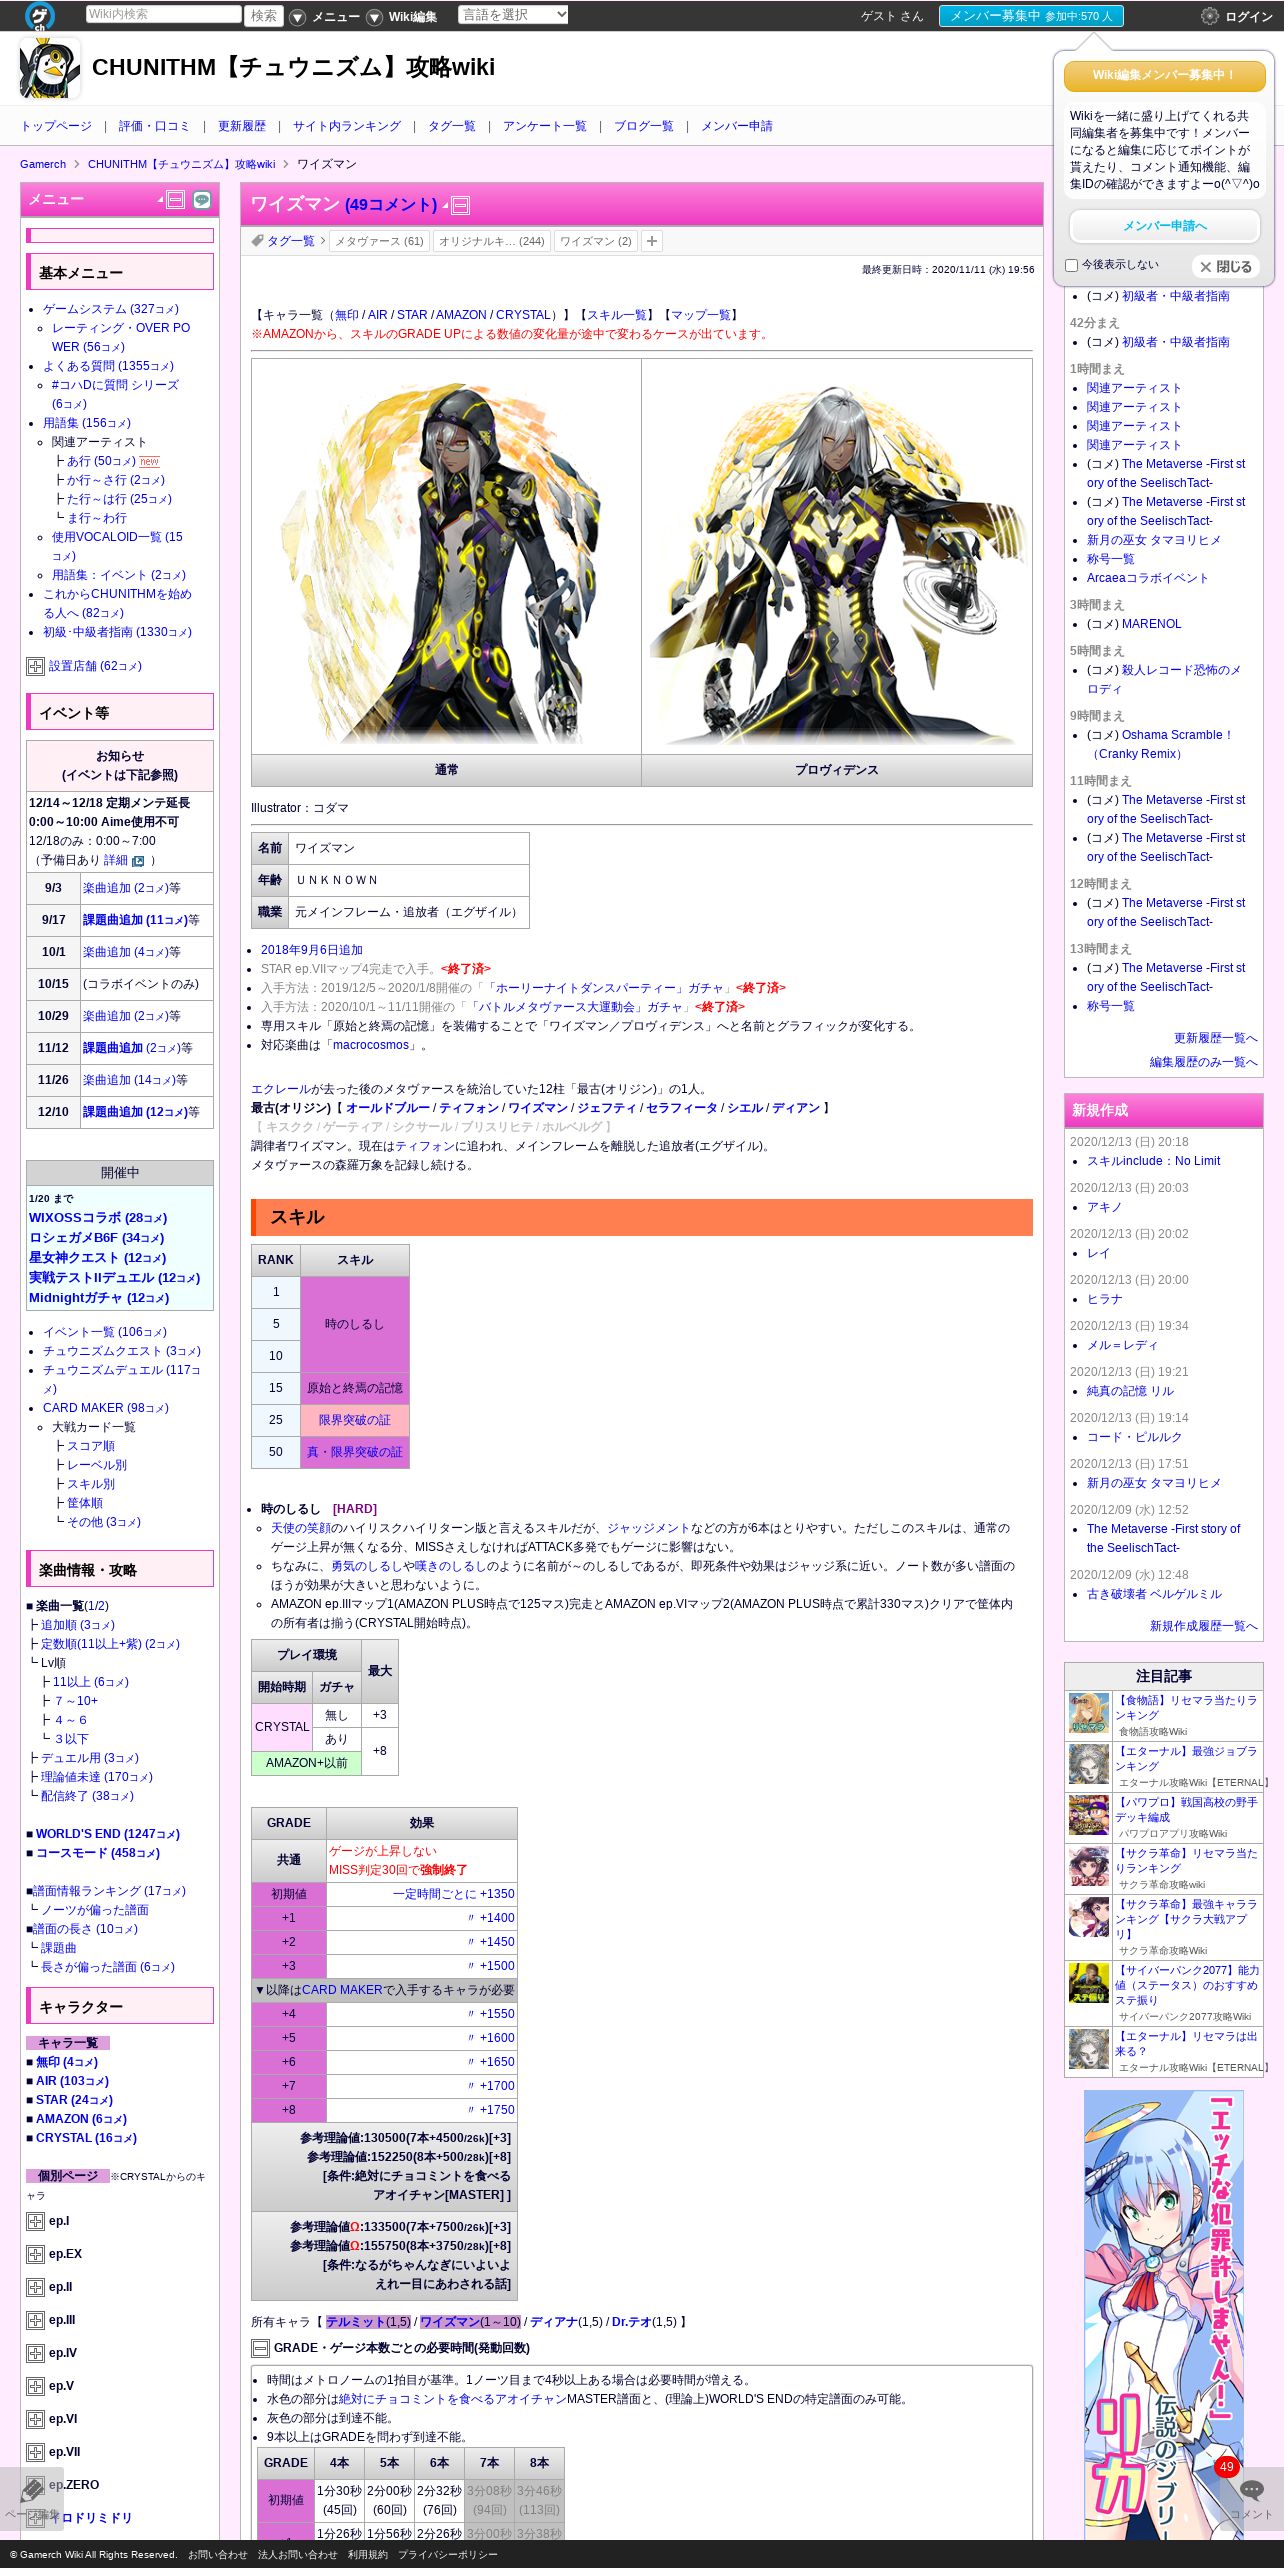Open the ティフォン character link in lore text
The width and height of the screenshot is (1284, 2568).
click(x=424, y=1146)
